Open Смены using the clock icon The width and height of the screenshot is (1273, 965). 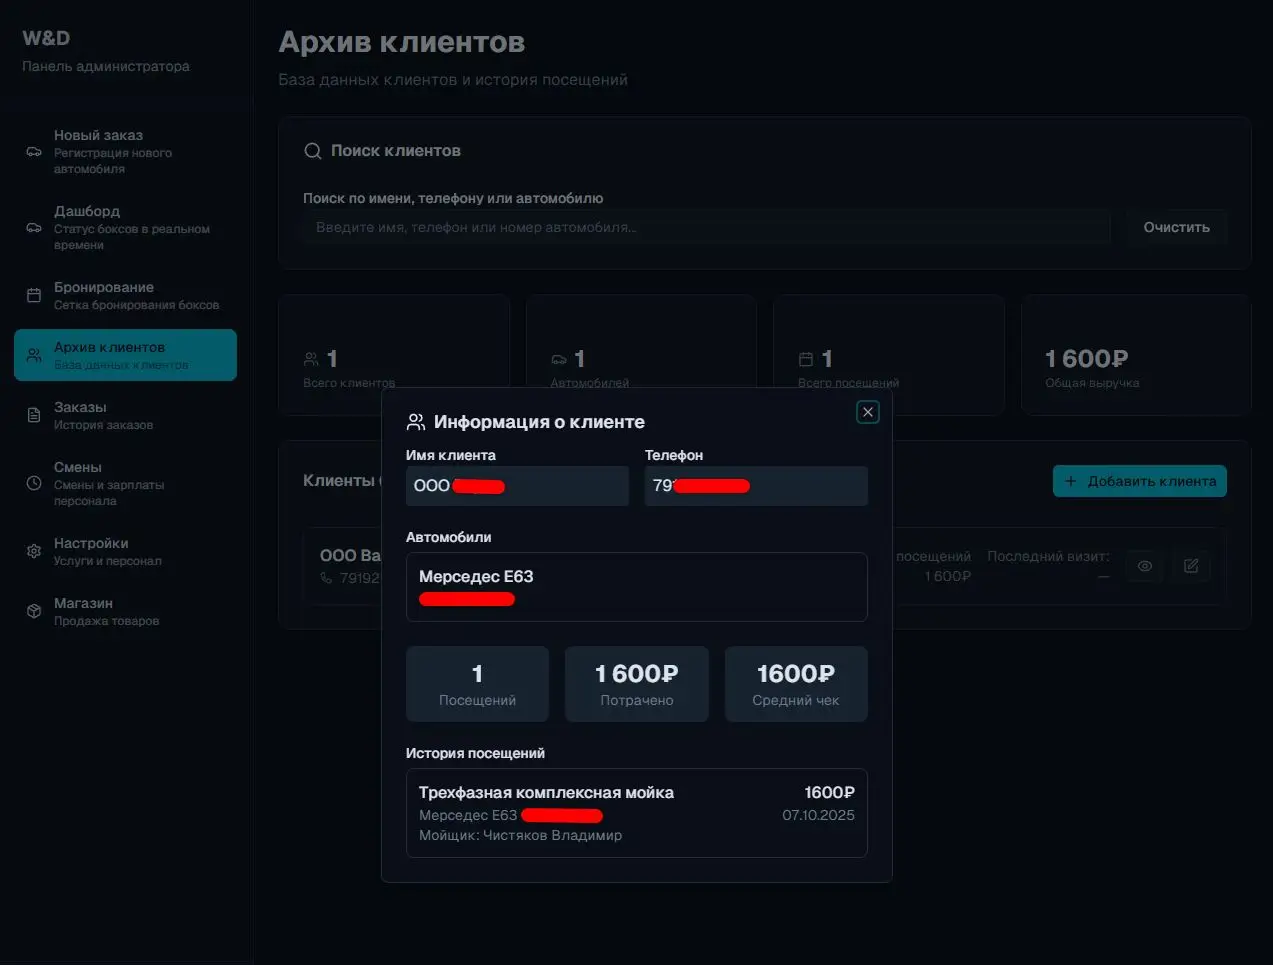[x=33, y=483]
